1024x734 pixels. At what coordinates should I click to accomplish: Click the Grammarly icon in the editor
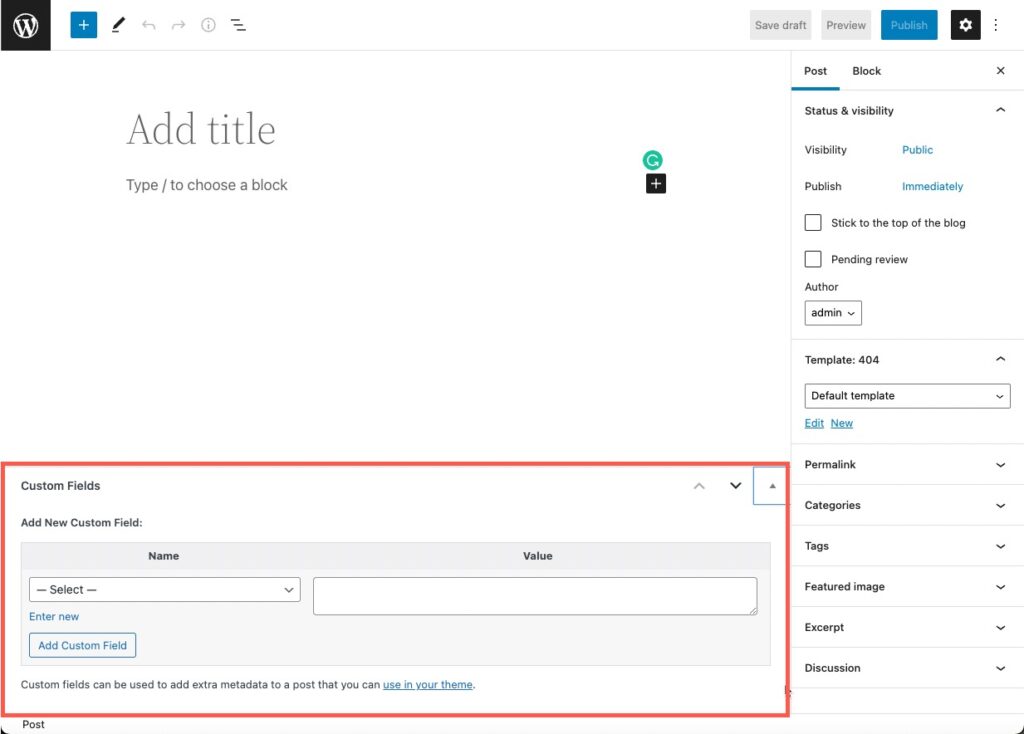click(x=653, y=160)
